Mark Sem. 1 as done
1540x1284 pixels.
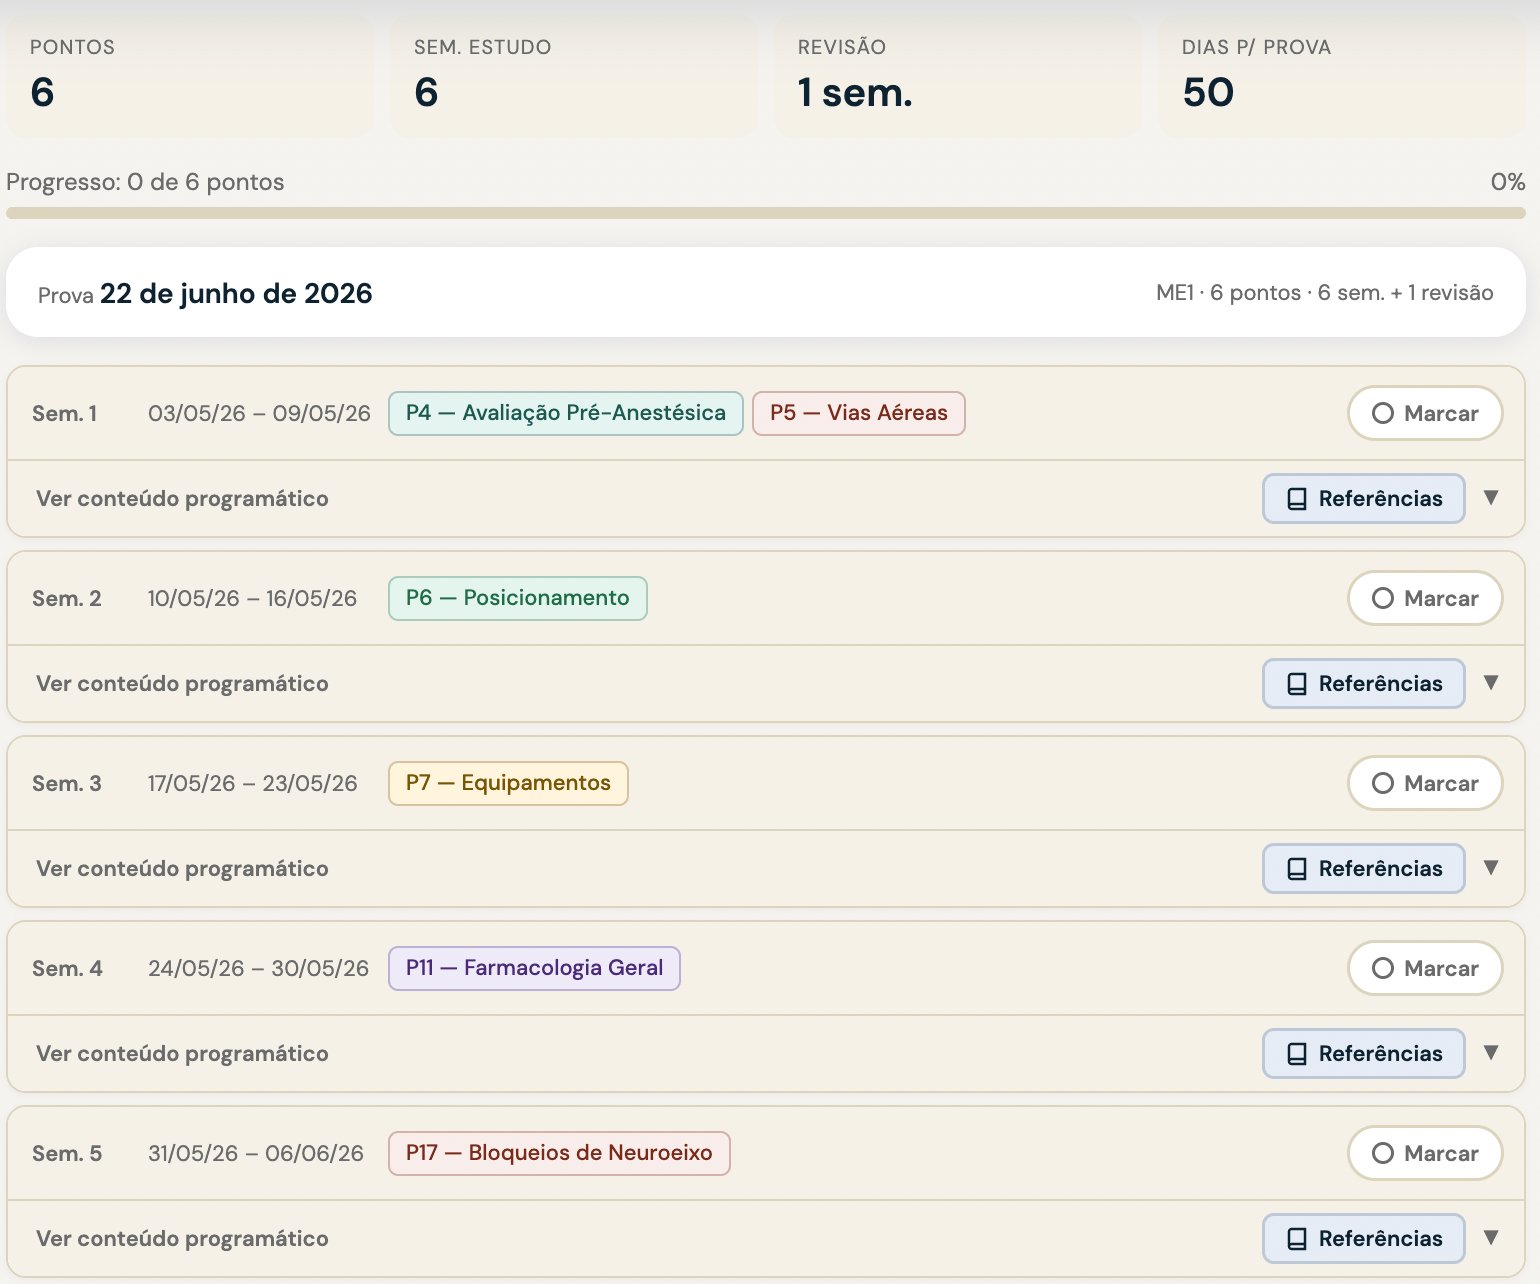1425,413
